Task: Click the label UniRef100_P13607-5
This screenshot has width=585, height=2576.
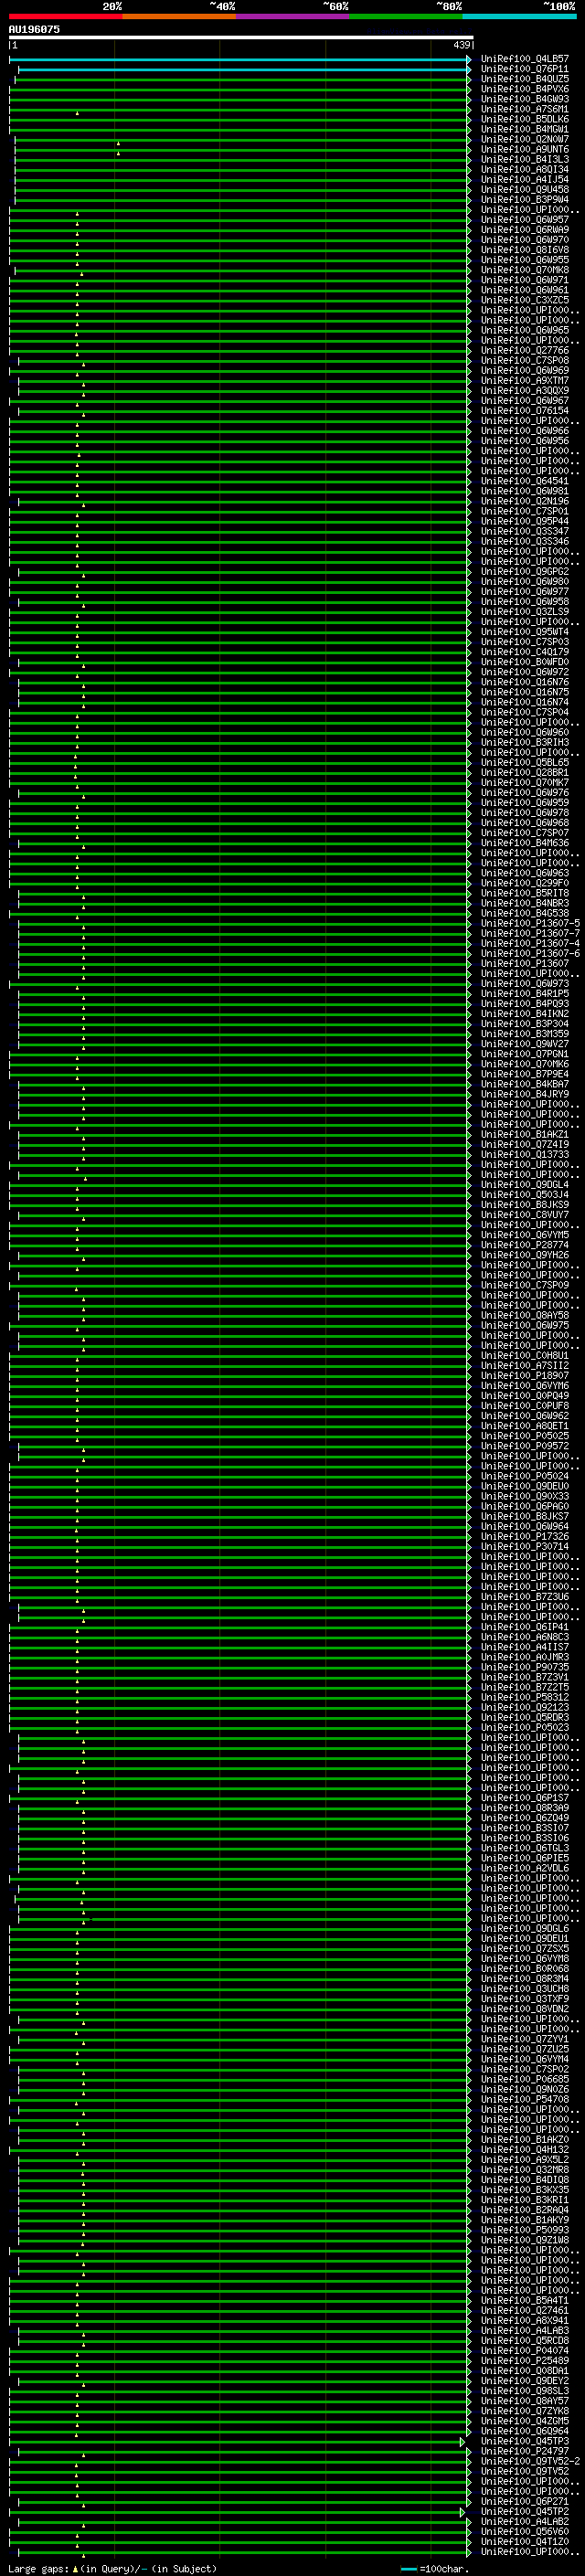Action: tap(531, 923)
